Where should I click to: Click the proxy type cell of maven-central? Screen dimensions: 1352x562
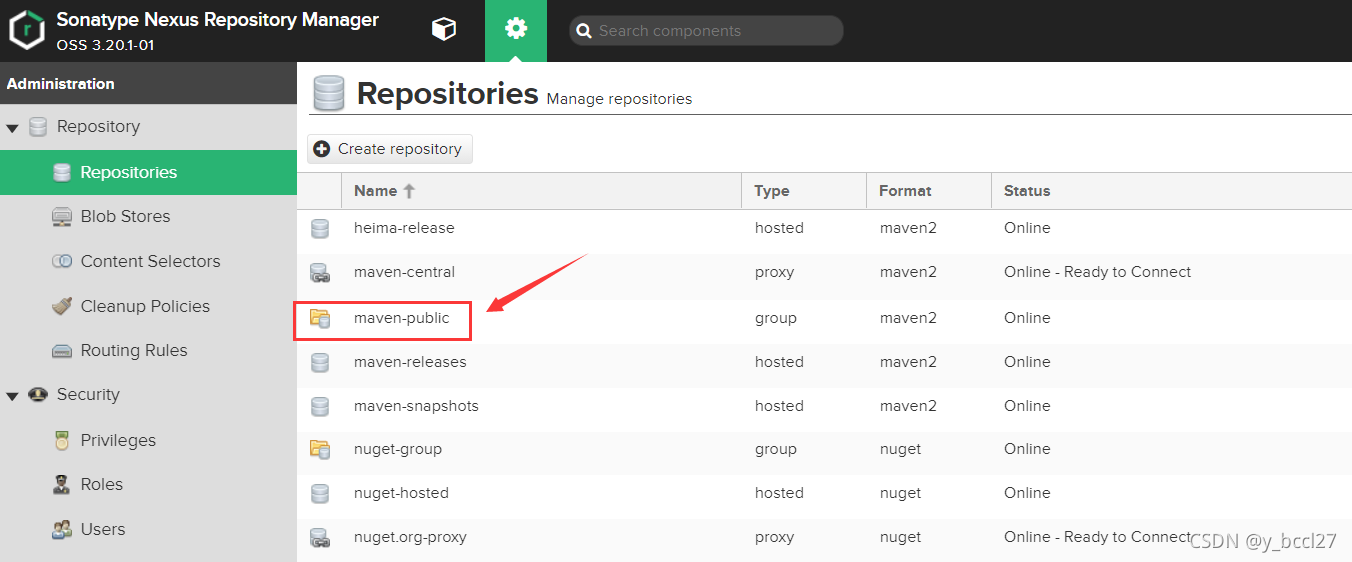click(x=775, y=272)
